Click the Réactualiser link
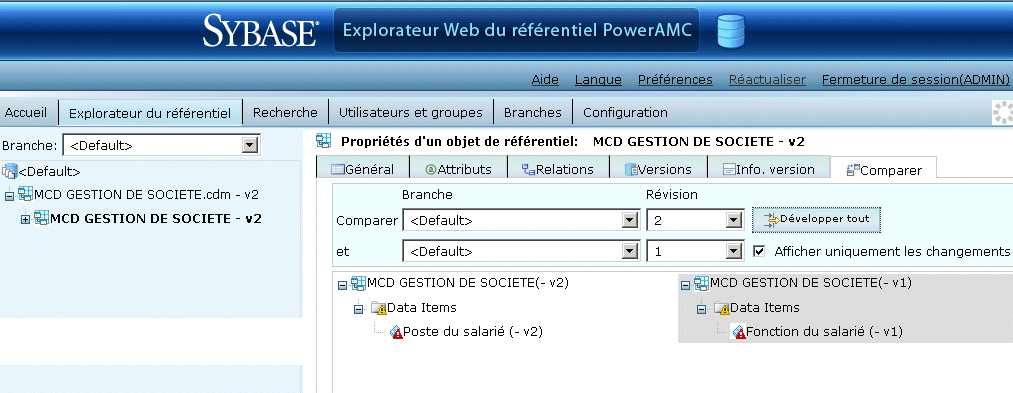The image size is (1013, 393). 768,80
